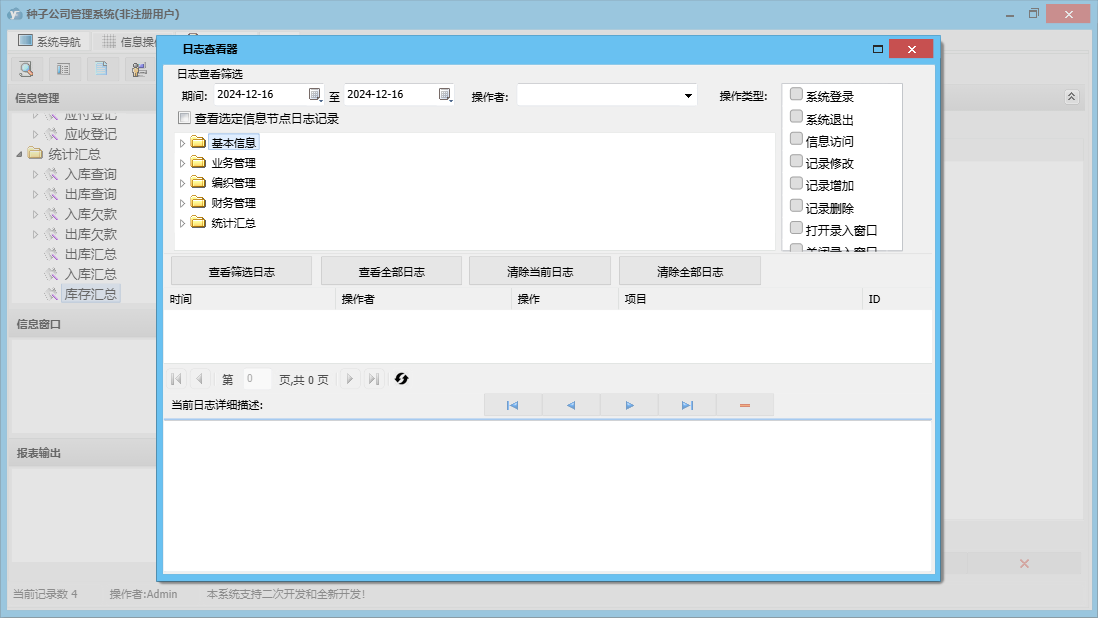Click 查看筛选日志 button

[x=242, y=272]
